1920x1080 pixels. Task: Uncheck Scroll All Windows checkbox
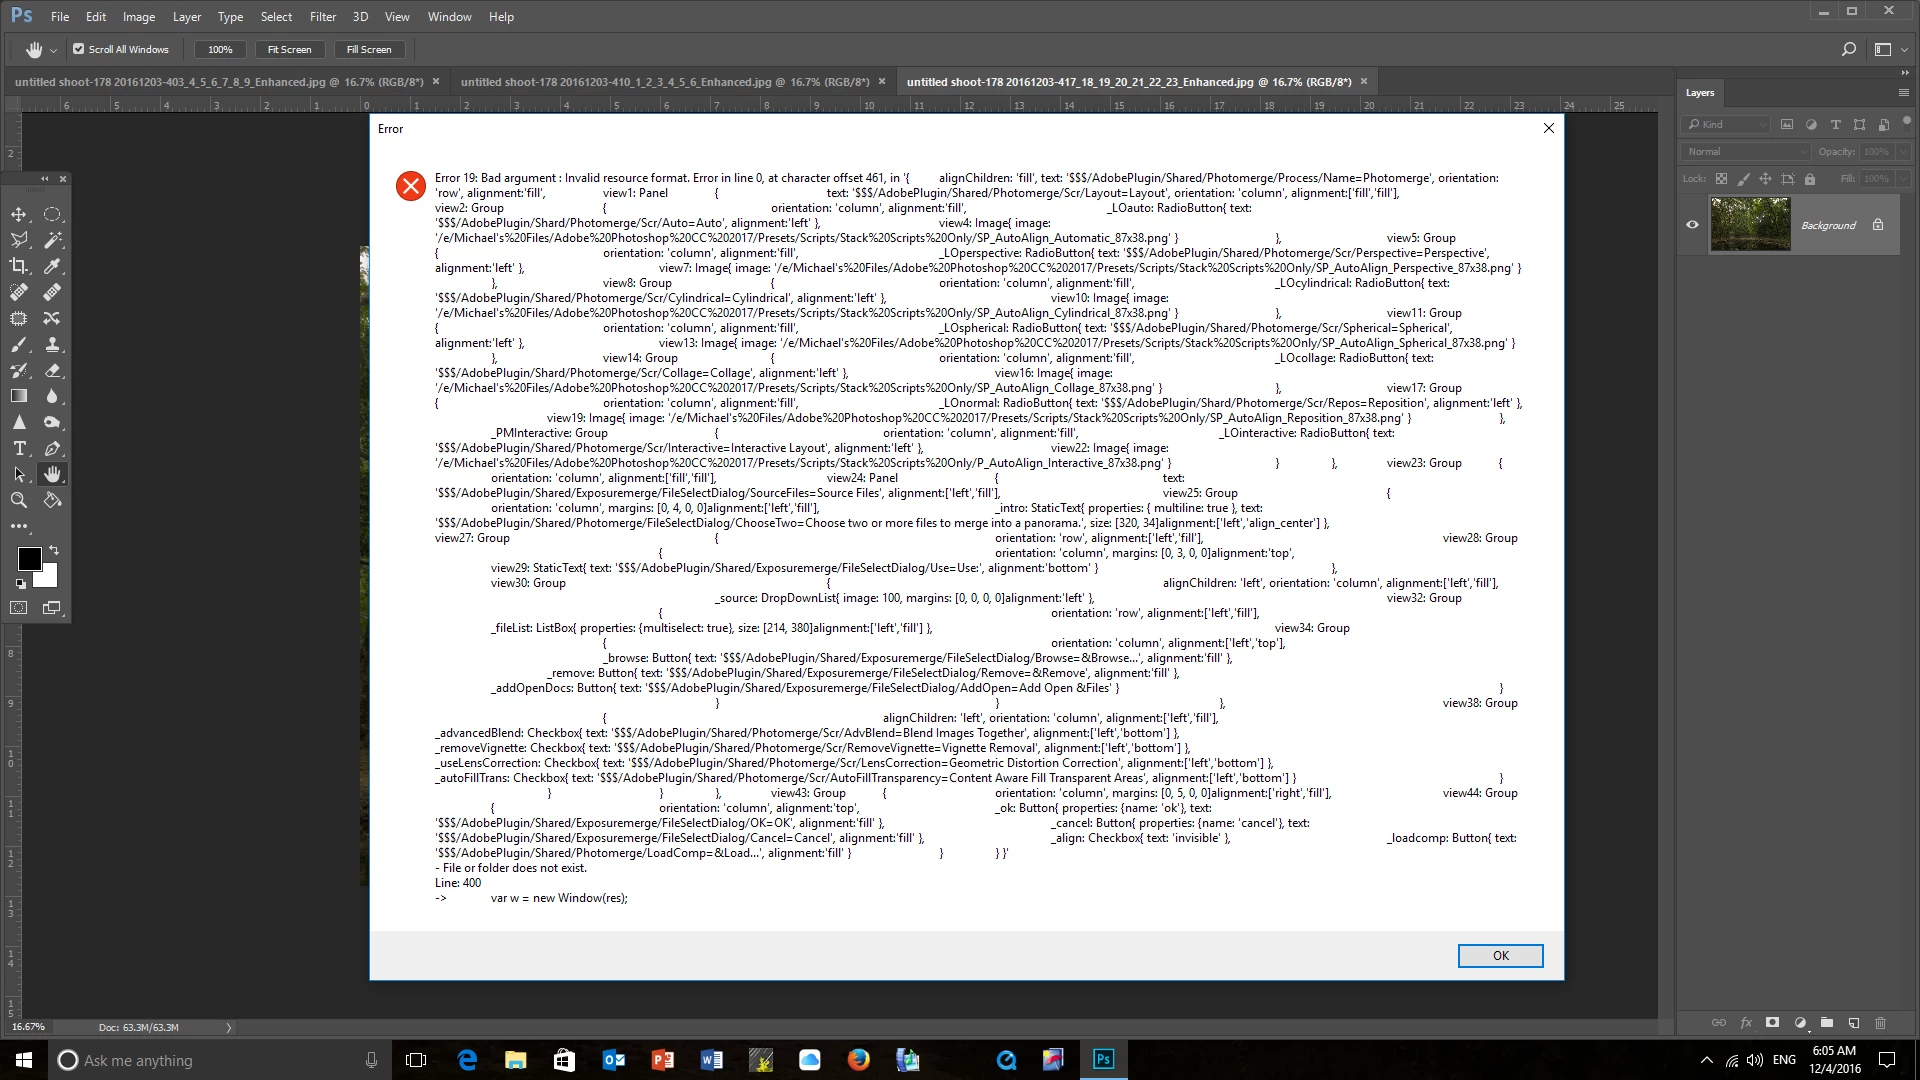(x=79, y=49)
